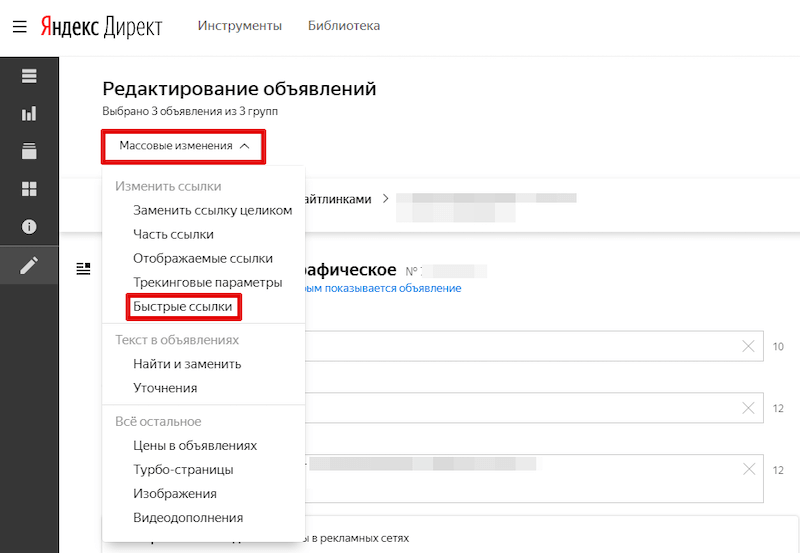Click the stacked layers sidebar icon

[29, 151]
